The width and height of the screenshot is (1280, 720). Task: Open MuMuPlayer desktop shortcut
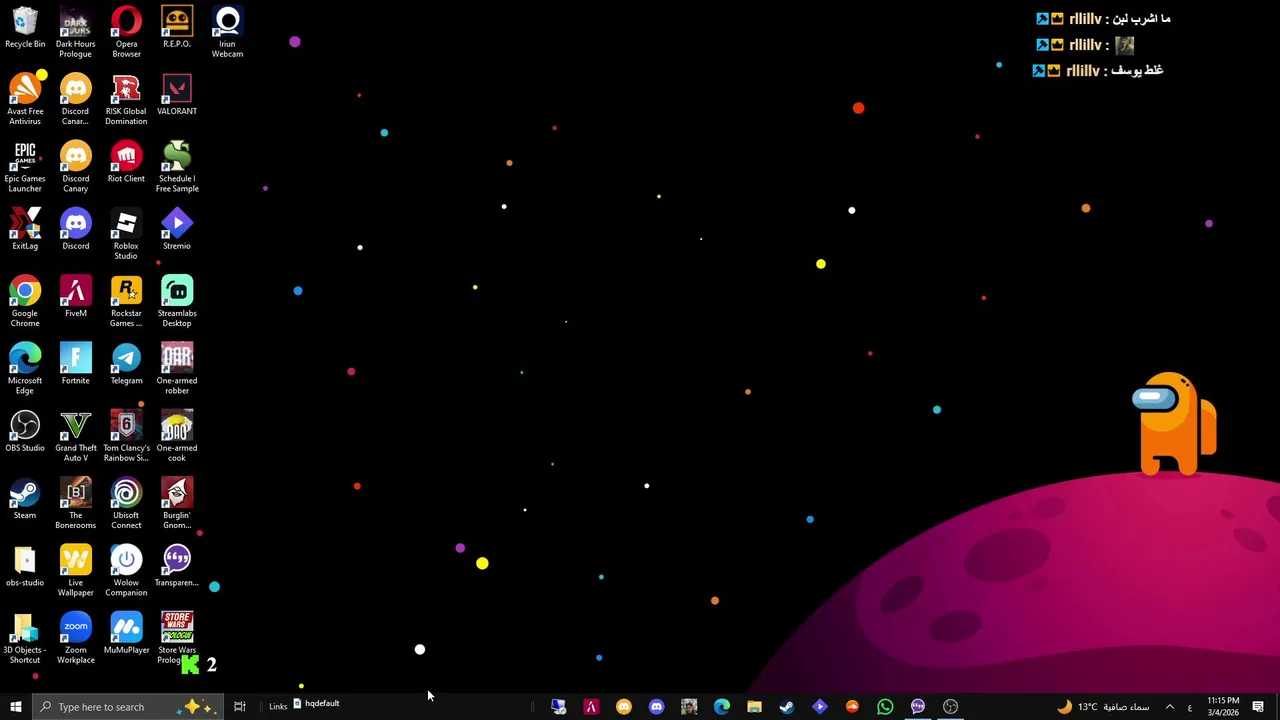(126, 633)
